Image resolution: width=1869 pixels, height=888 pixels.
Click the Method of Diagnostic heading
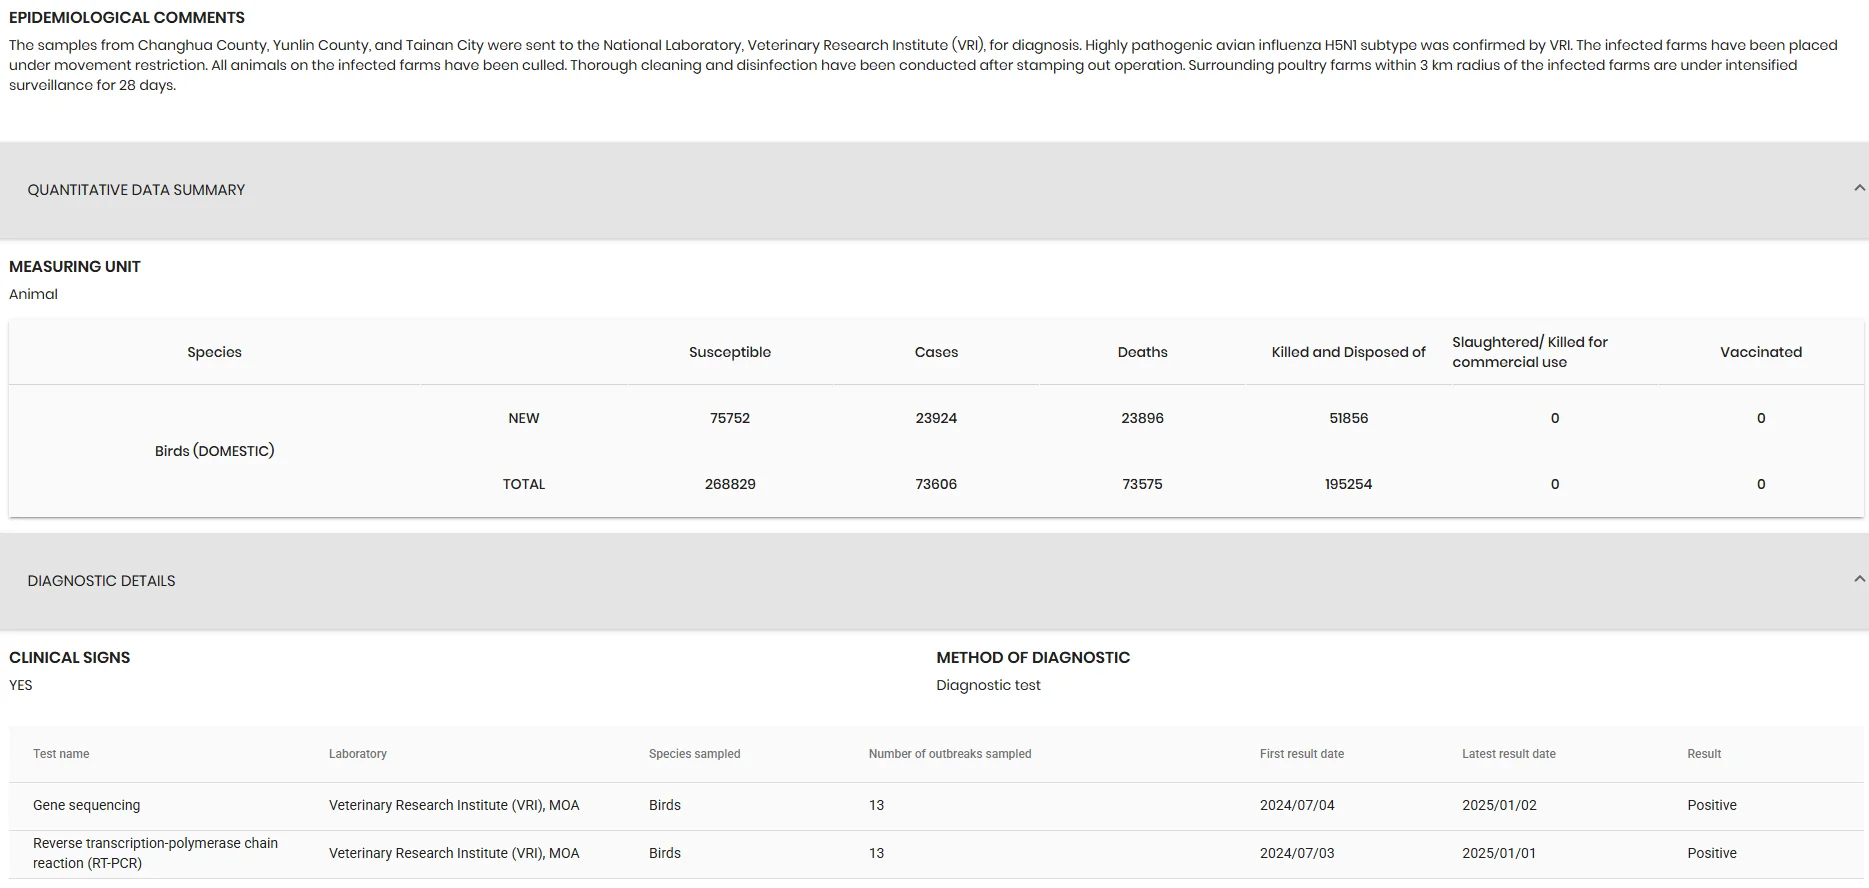[1033, 658]
